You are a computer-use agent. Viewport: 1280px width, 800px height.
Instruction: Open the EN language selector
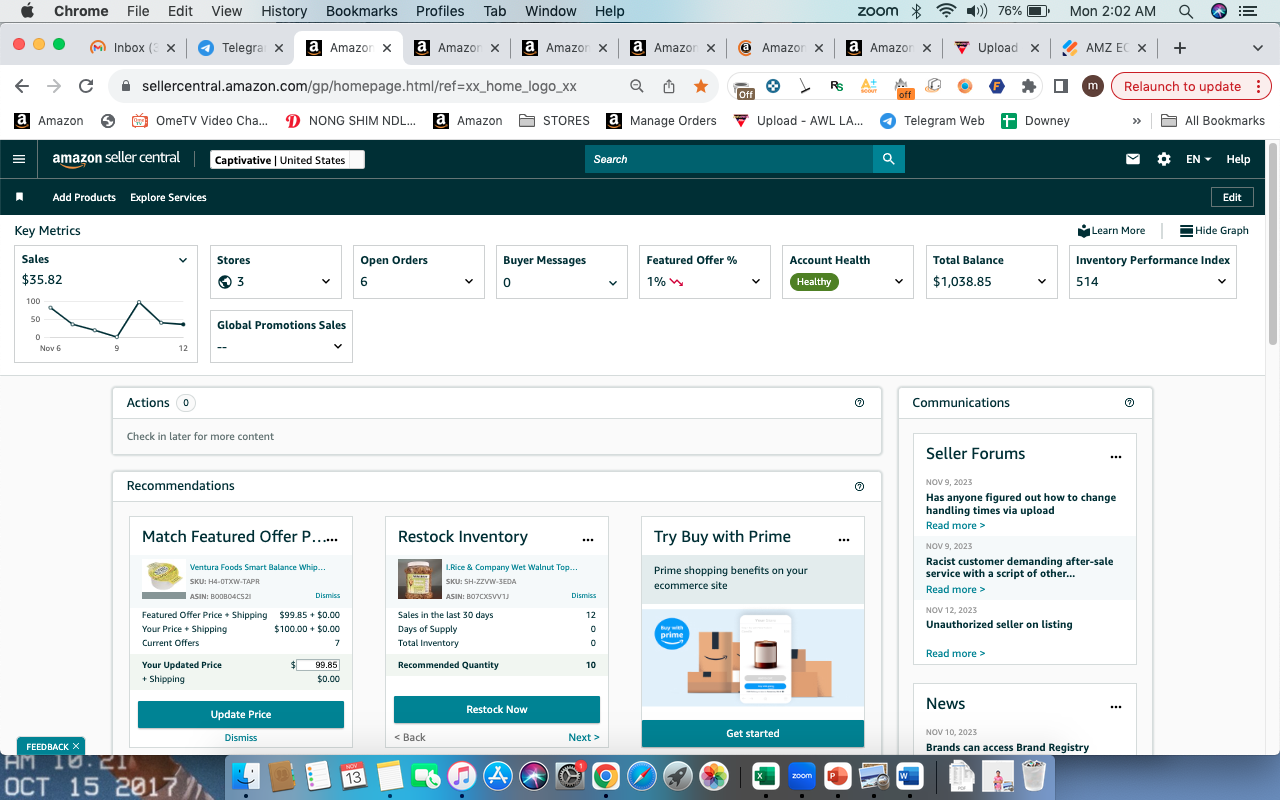1198,159
